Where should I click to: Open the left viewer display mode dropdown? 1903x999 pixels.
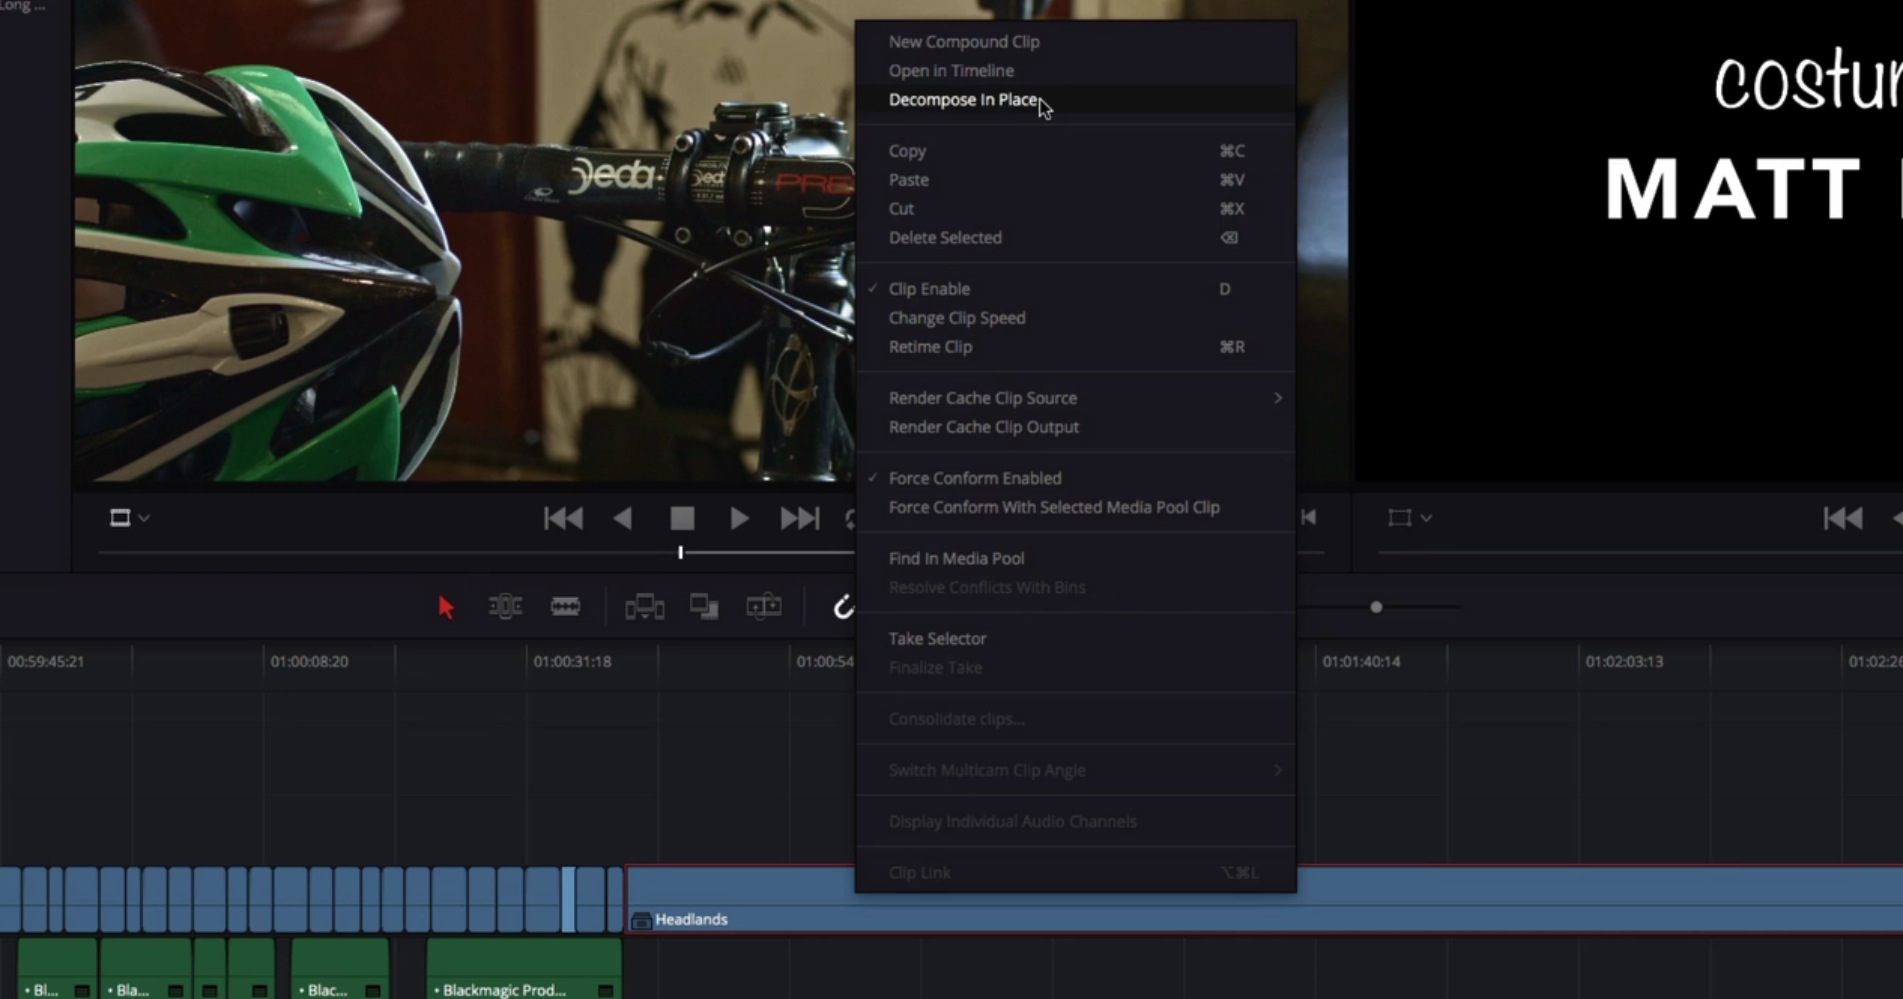[128, 518]
